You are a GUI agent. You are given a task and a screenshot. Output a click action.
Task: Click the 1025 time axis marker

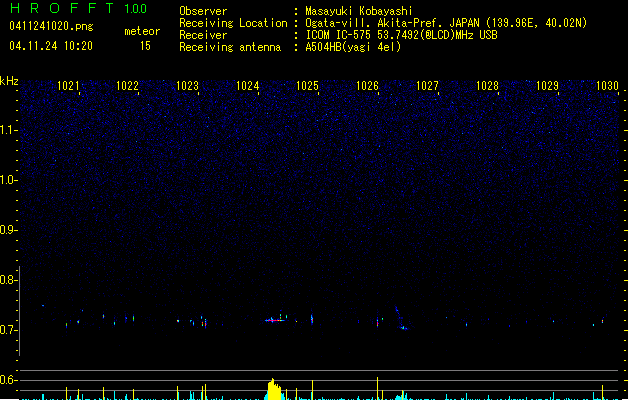point(307,86)
